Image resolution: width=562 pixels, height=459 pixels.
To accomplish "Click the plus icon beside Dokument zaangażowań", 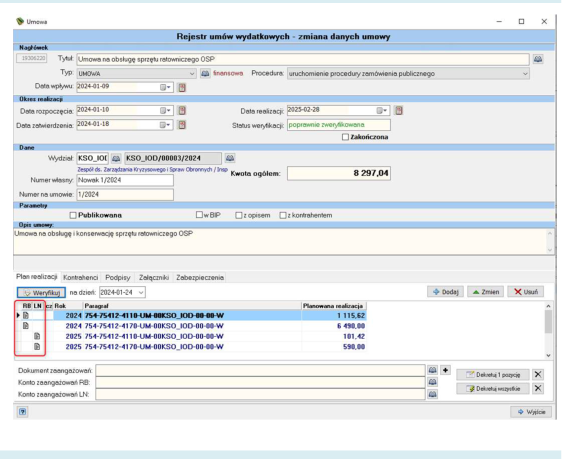I will pyautogui.click(x=445, y=370).
